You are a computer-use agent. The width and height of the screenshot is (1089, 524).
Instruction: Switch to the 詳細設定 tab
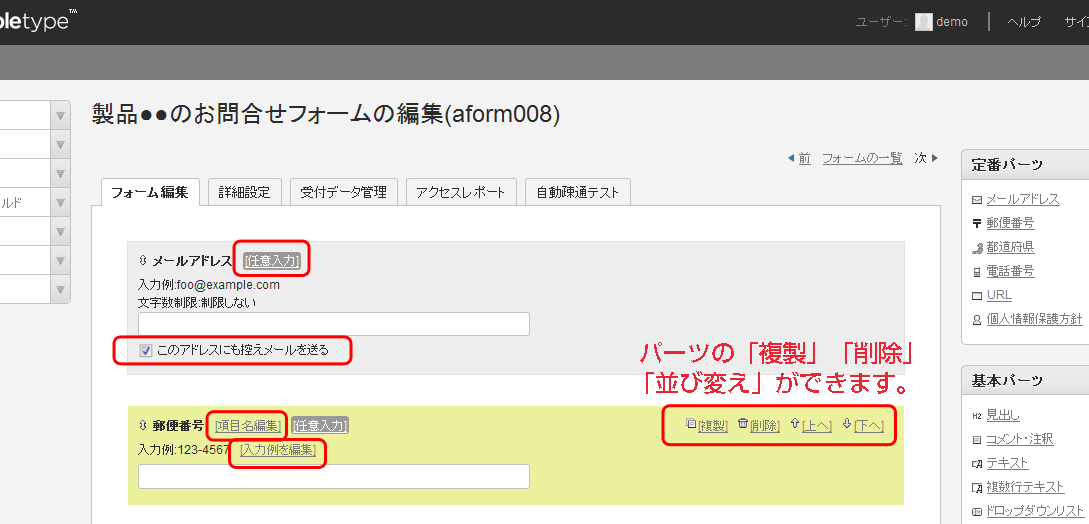point(244,192)
